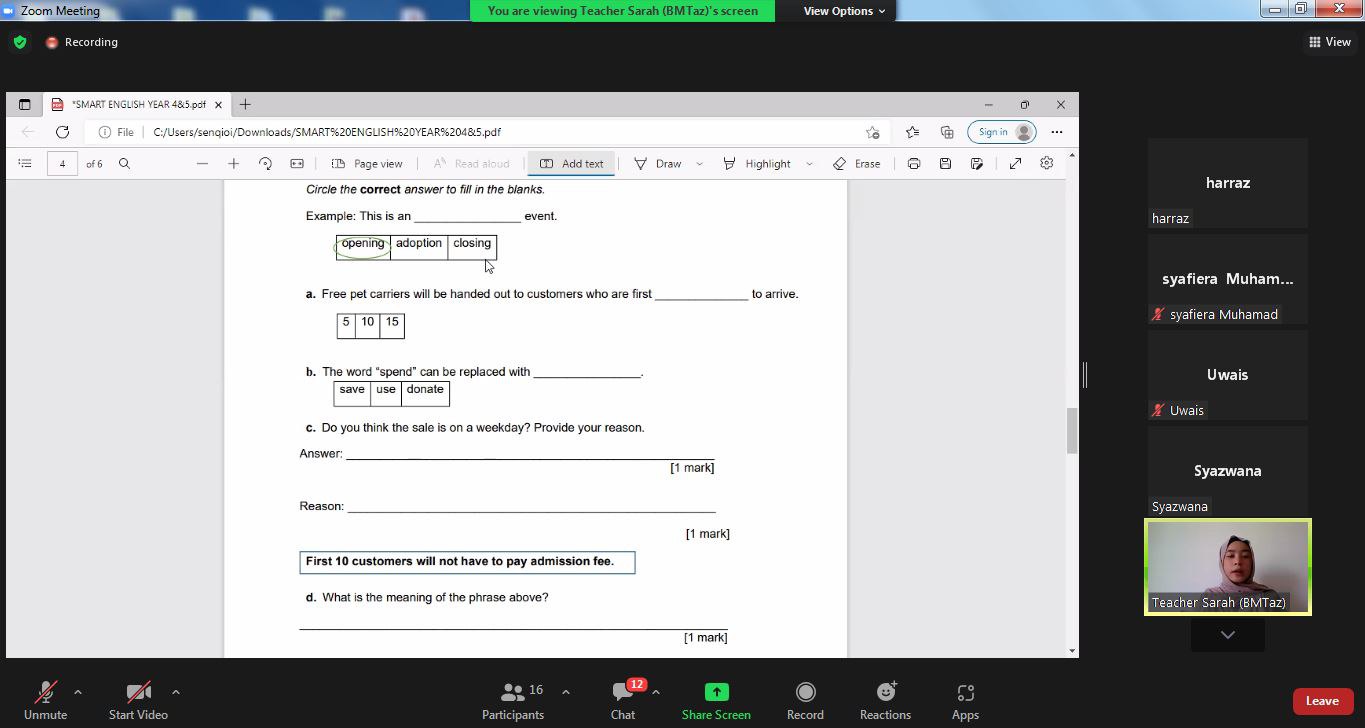Zoom out the PDF
Image resolution: width=1365 pixels, height=728 pixels.
click(202, 163)
